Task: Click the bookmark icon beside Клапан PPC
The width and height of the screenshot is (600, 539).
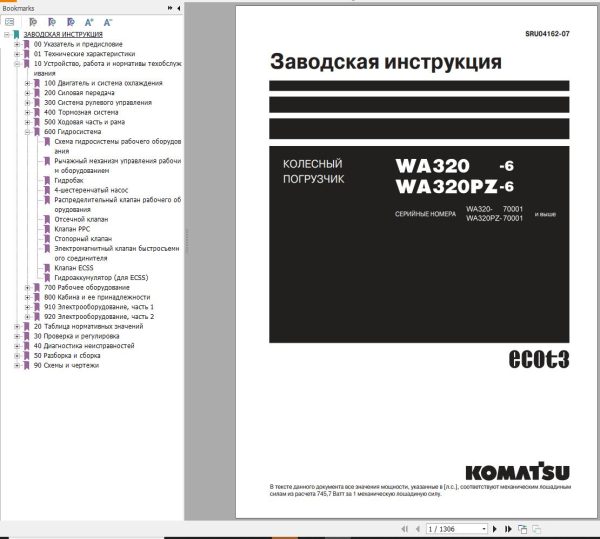Action: pyautogui.click(x=47, y=229)
